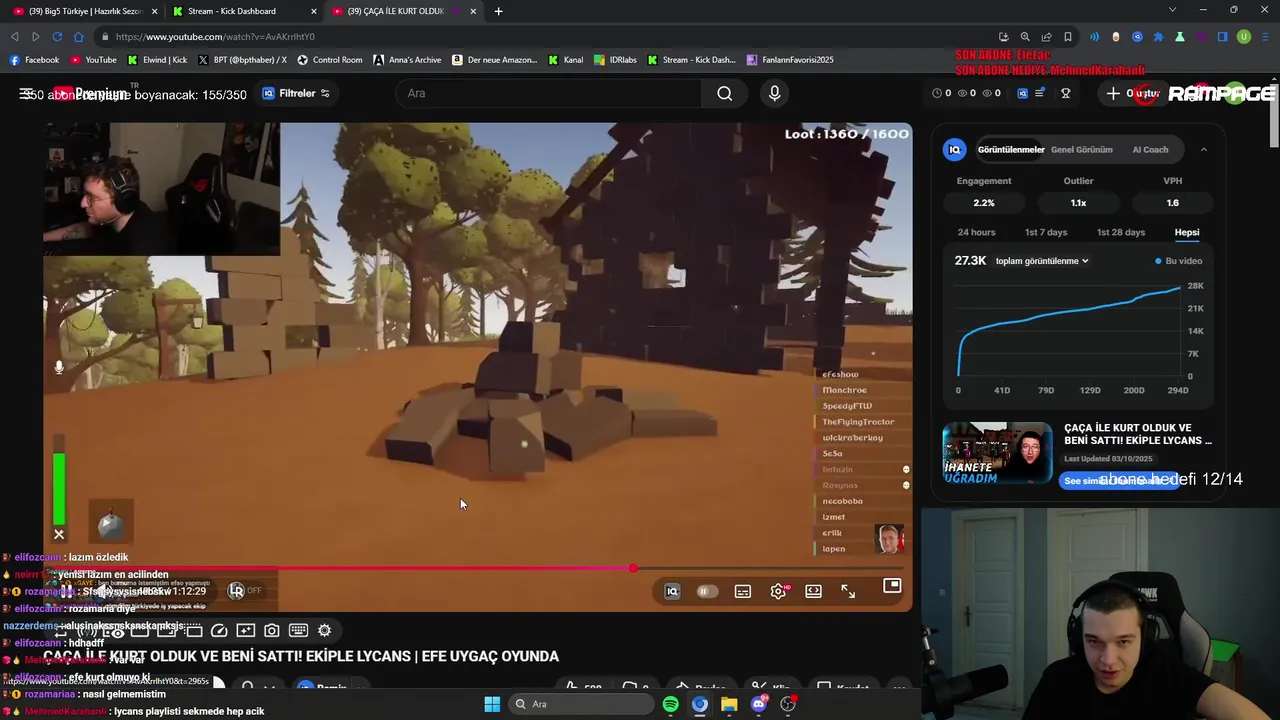
Task: Open the vidIQ Filtreler filter button
Action: (296, 93)
